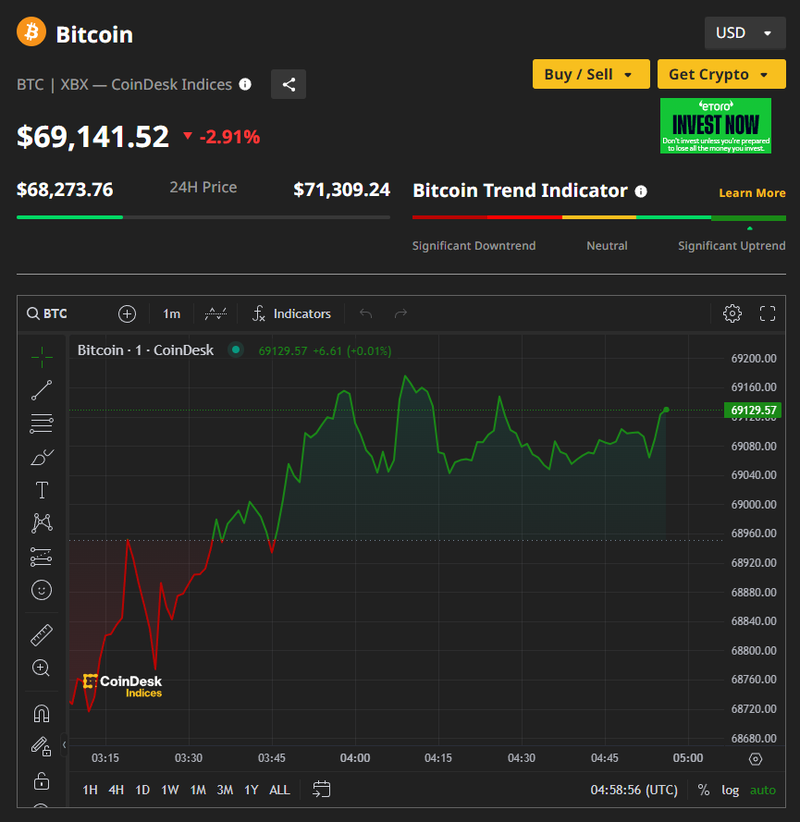Expand the Get Crypto dropdown
Viewport: 800px width, 822px height.
tap(719, 74)
